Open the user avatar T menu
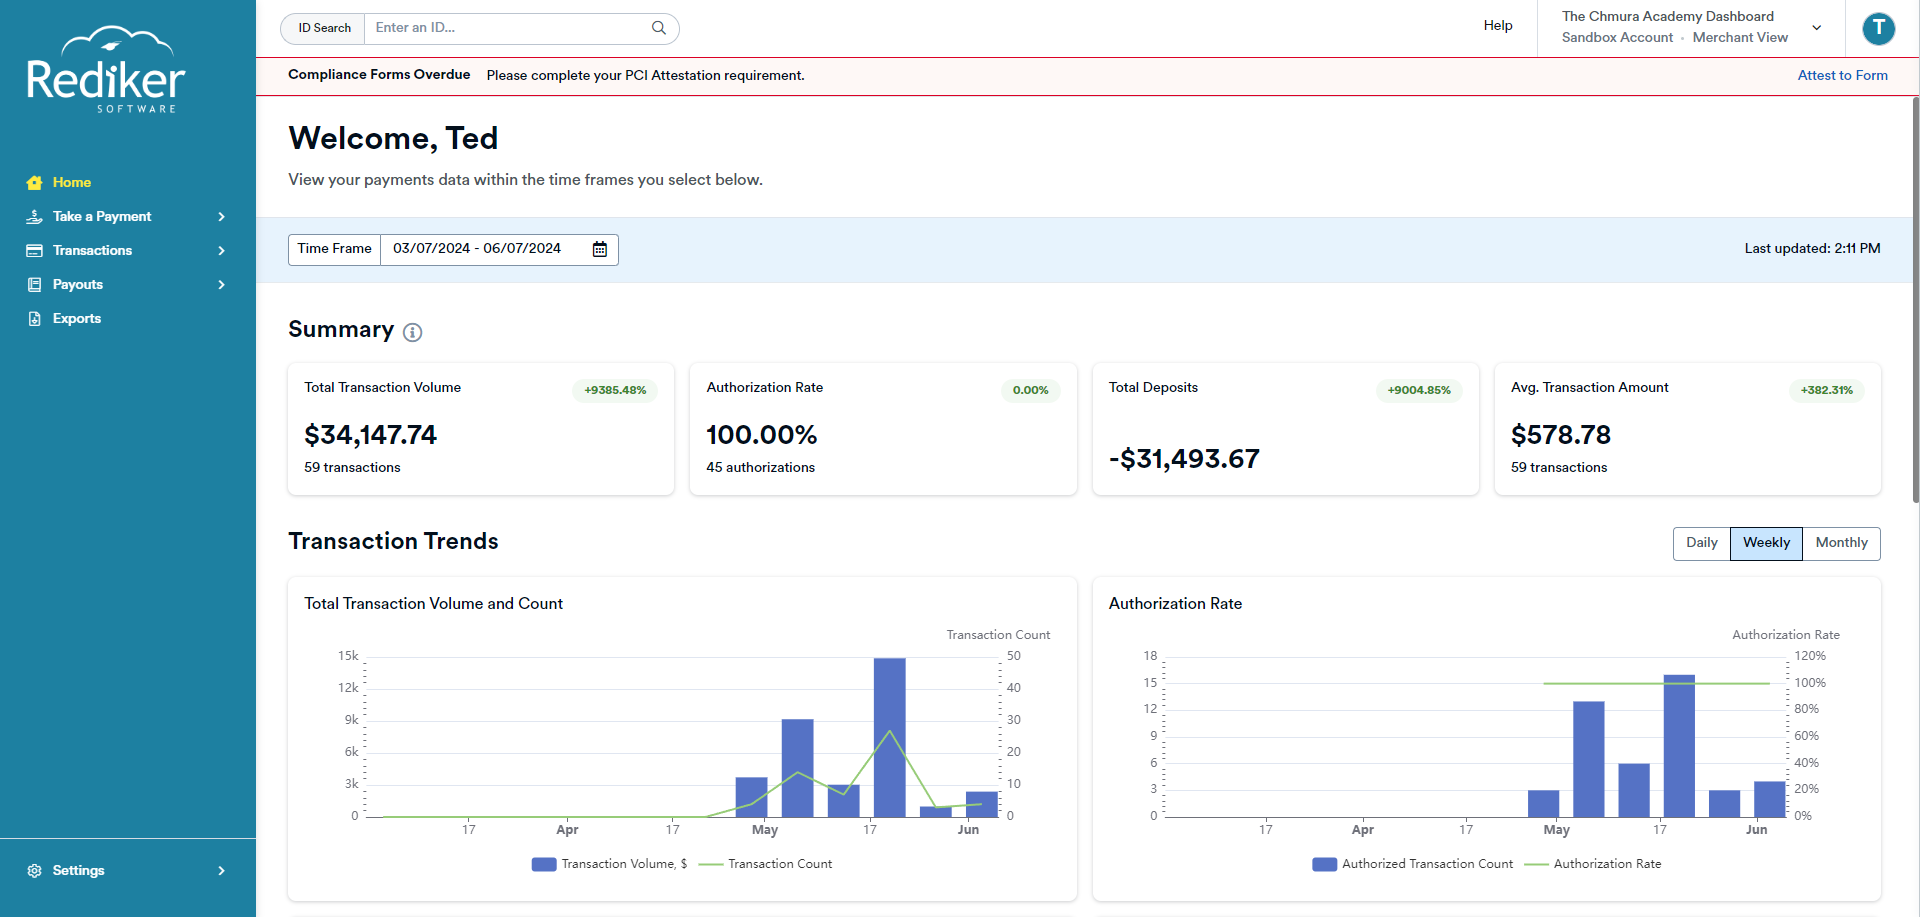1920x917 pixels. (x=1879, y=28)
